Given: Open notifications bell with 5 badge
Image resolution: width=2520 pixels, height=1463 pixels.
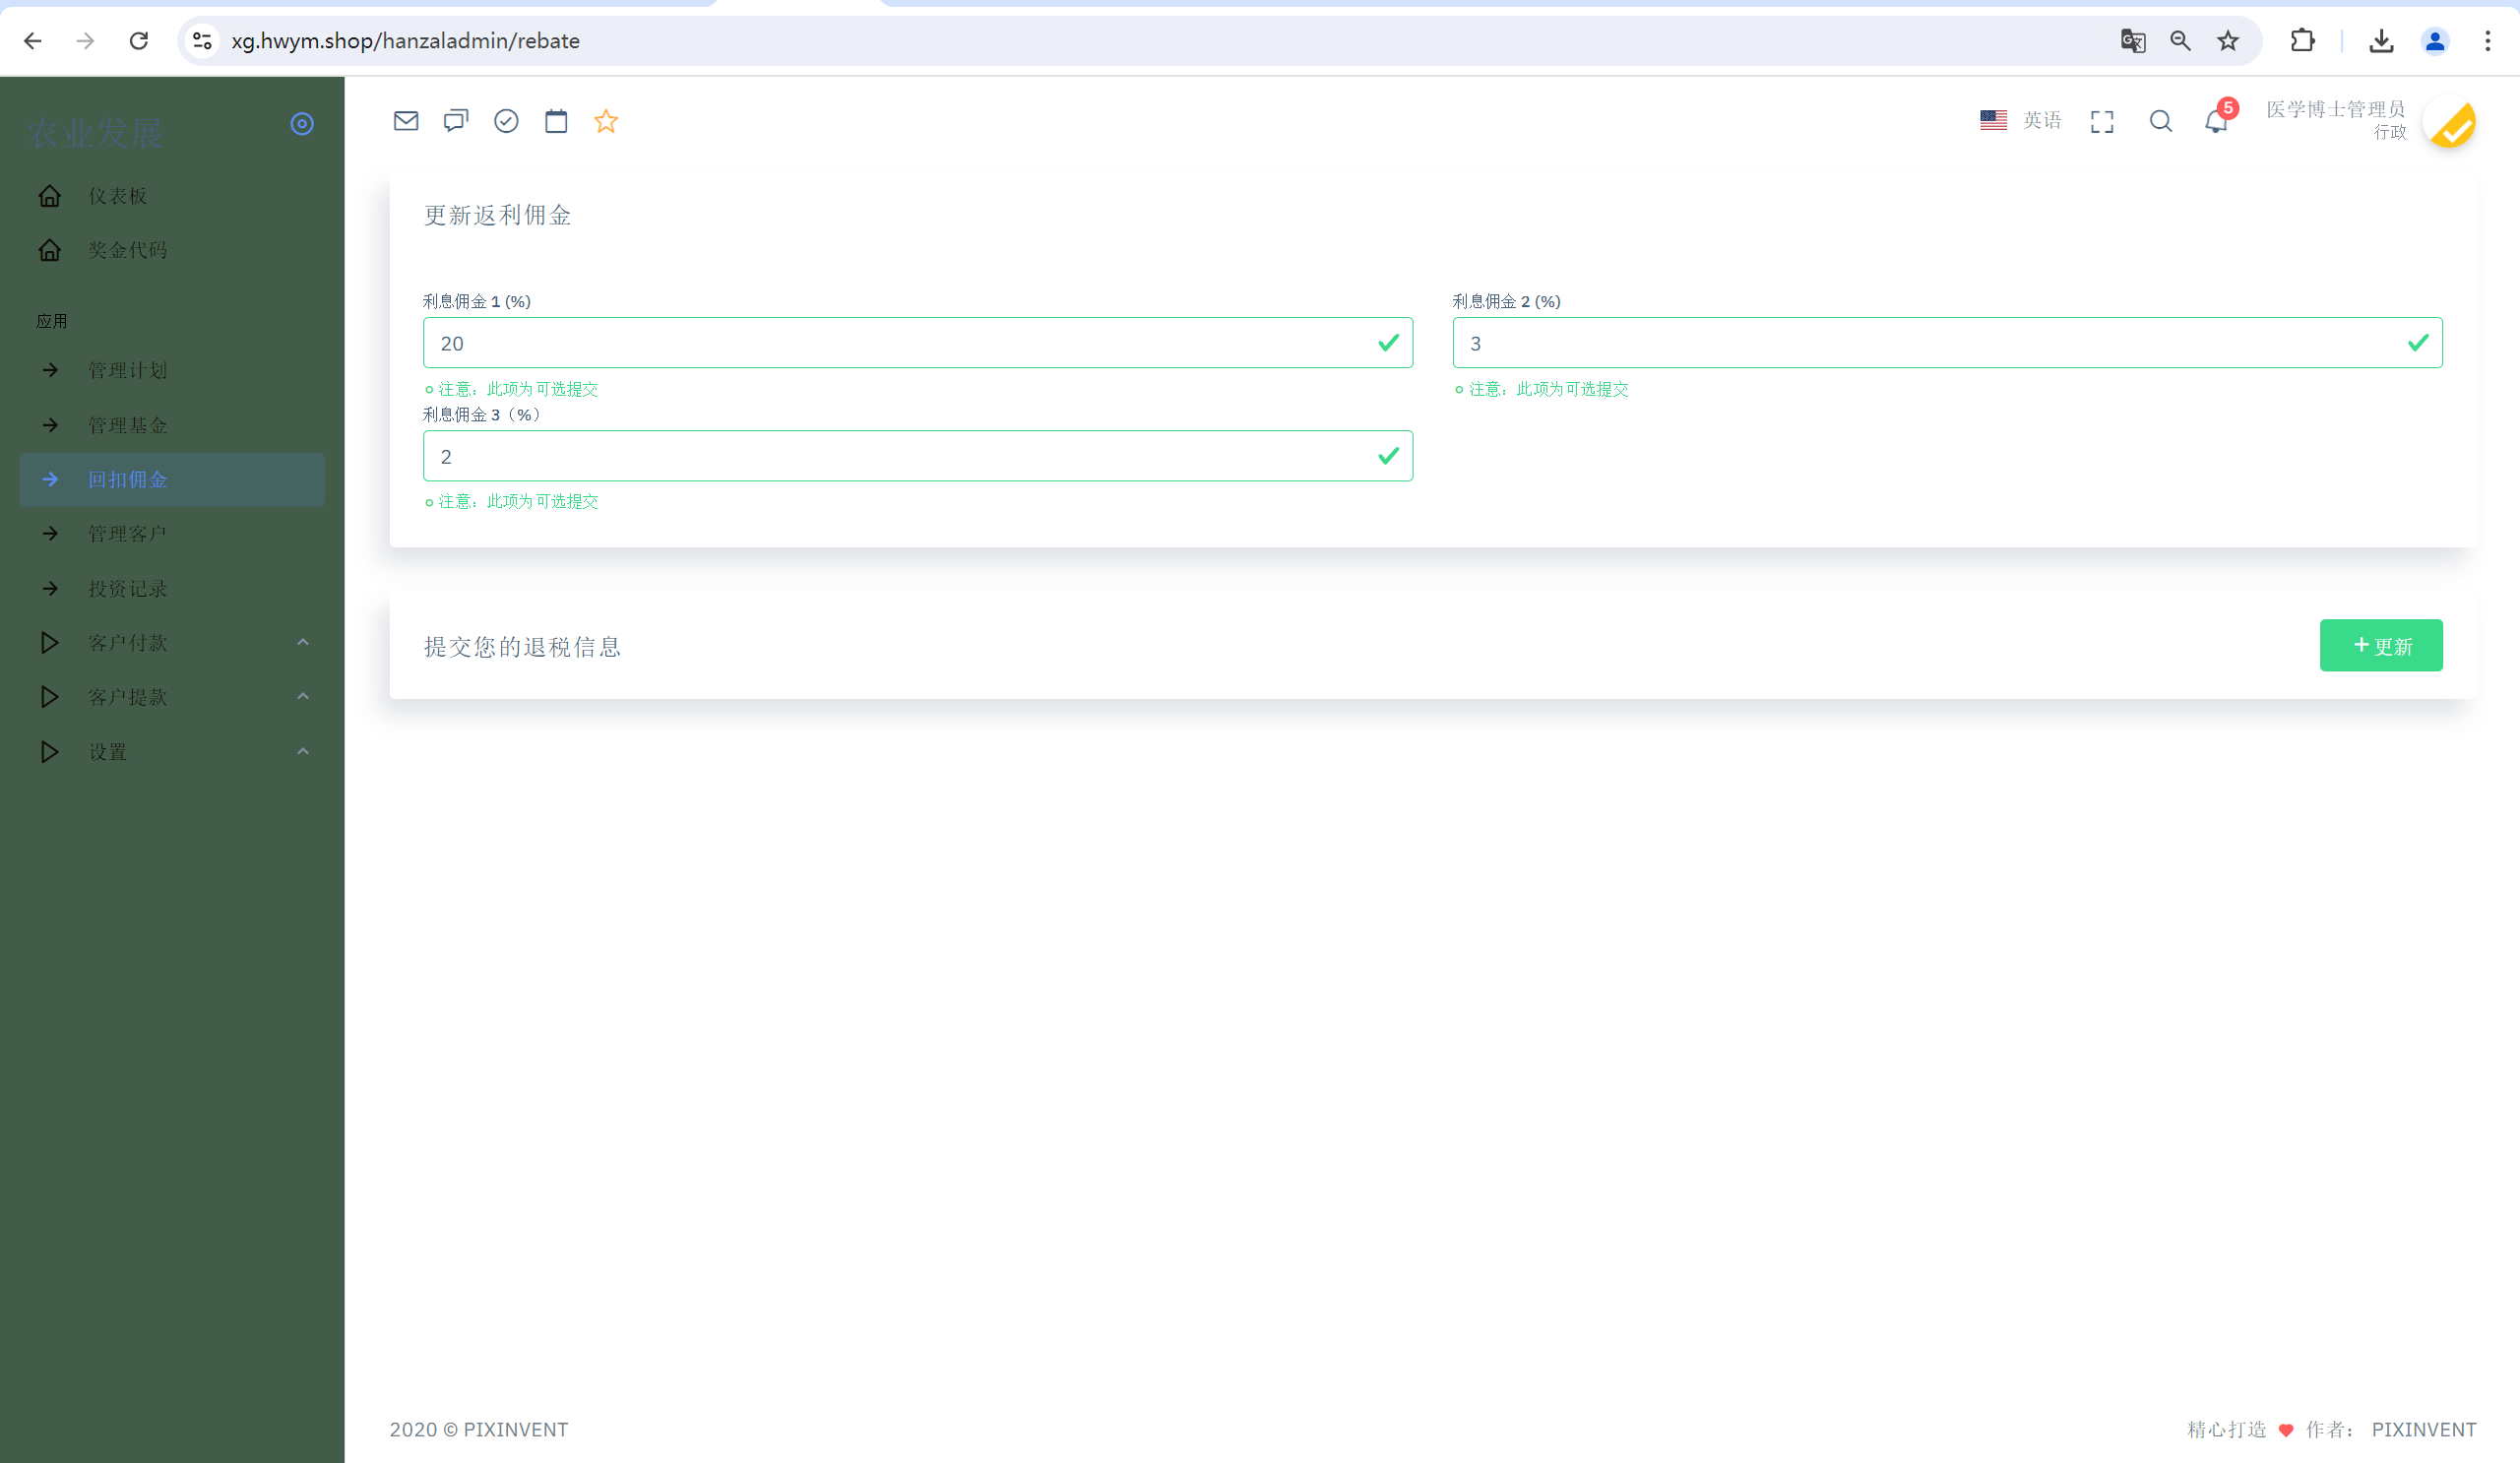Looking at the screenshot, I should point(2216,121).
